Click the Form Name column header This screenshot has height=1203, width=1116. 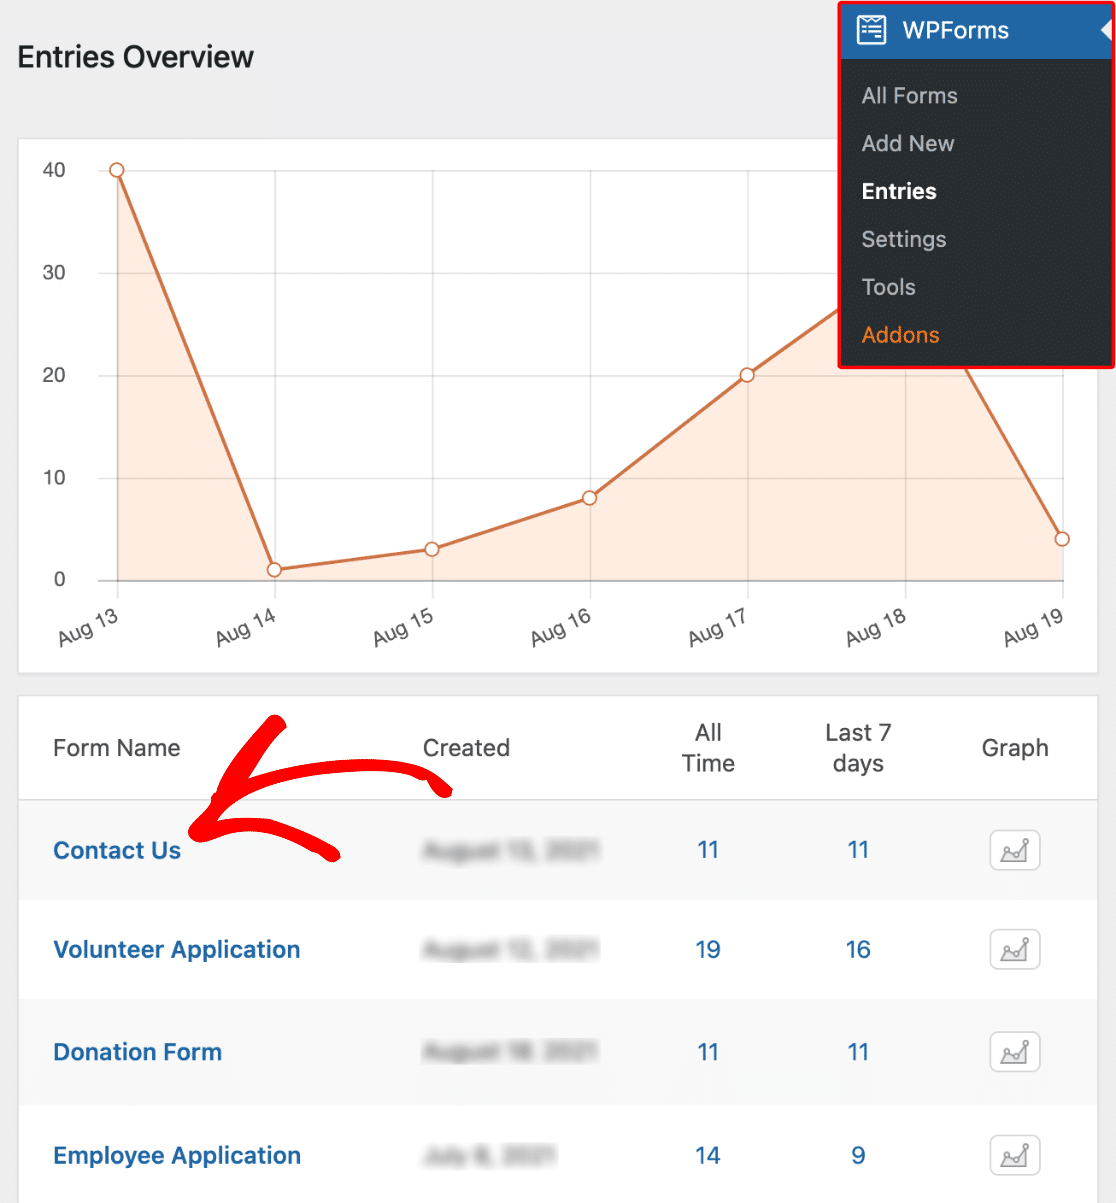pos(117,748)
